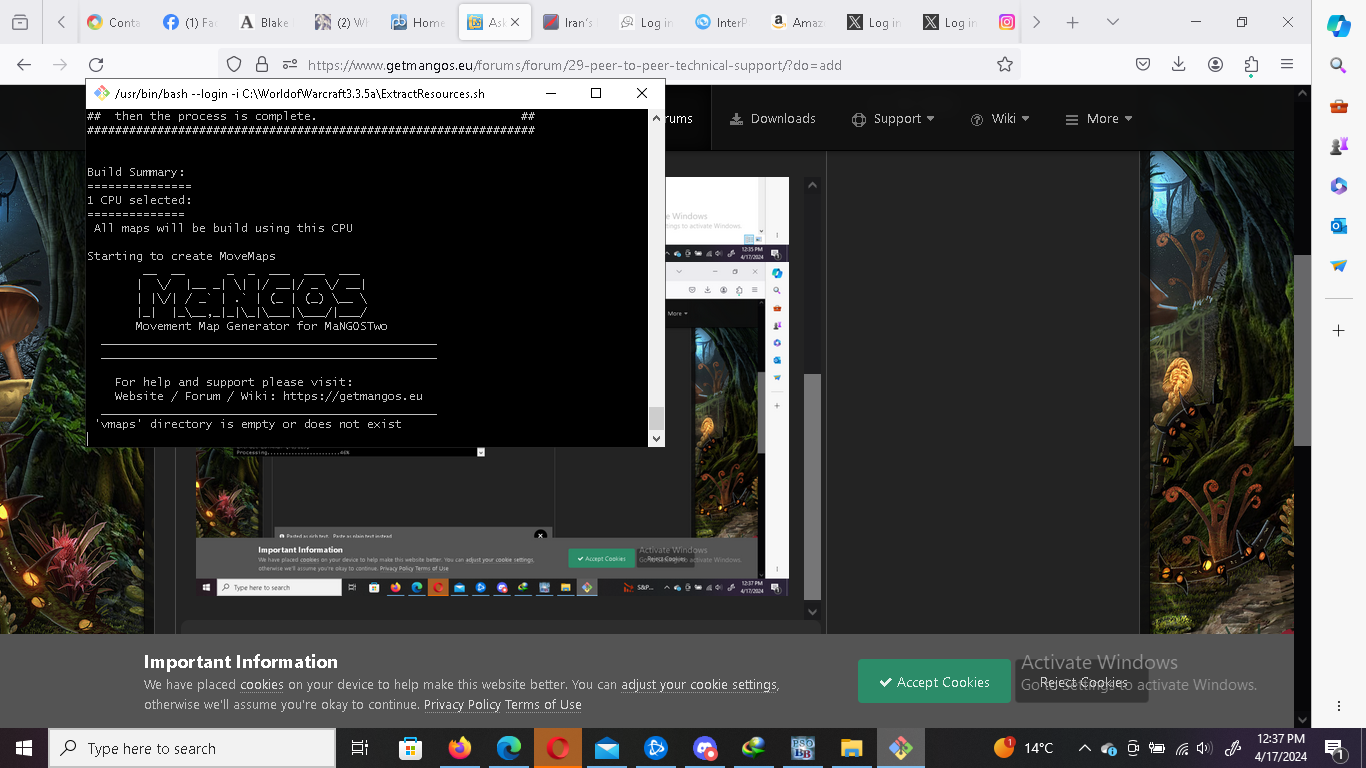Open the Mail app in taskbar
Viewport: 1366px width, 768px height.
click(x=607, y=748)
